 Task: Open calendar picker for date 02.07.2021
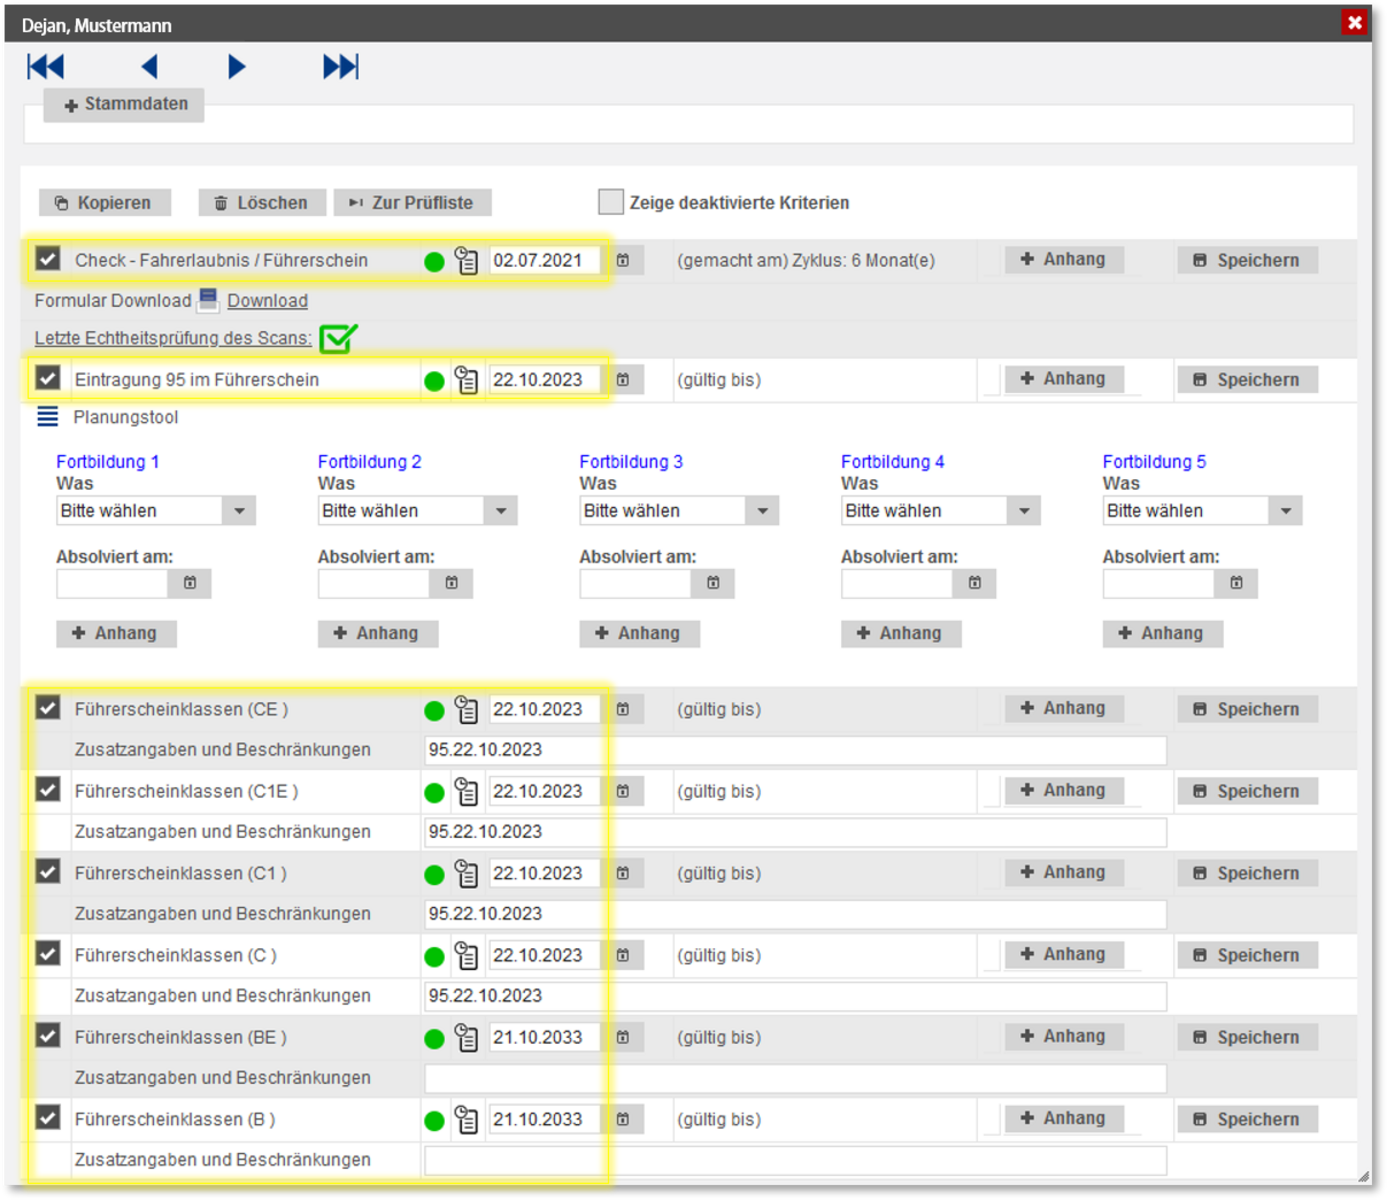[x=623, y=260]
